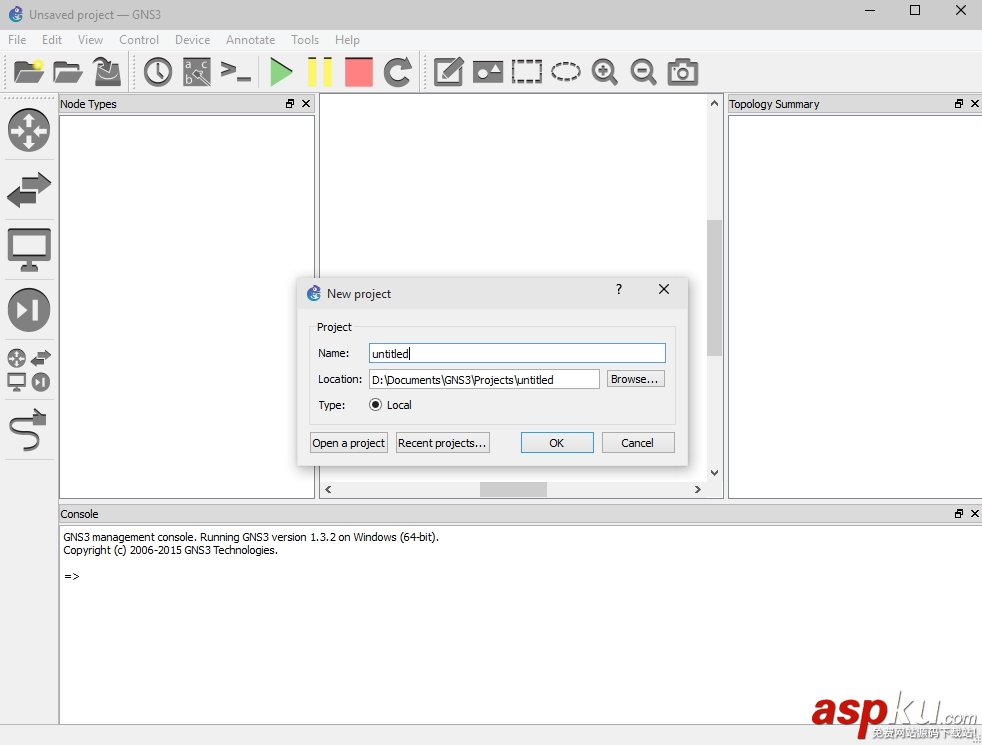Select the Draw ellipse tool
Screen dimensions: 982x745
[566, 71]
